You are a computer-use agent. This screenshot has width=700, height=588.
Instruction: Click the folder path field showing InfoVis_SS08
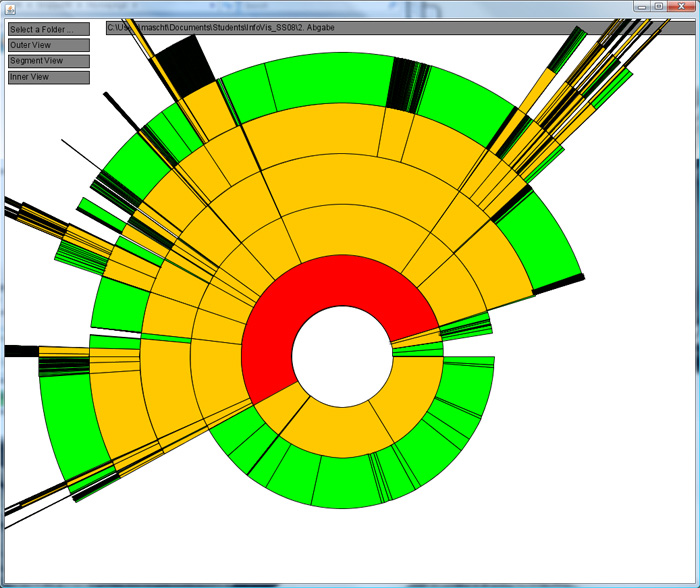[400, 28]
